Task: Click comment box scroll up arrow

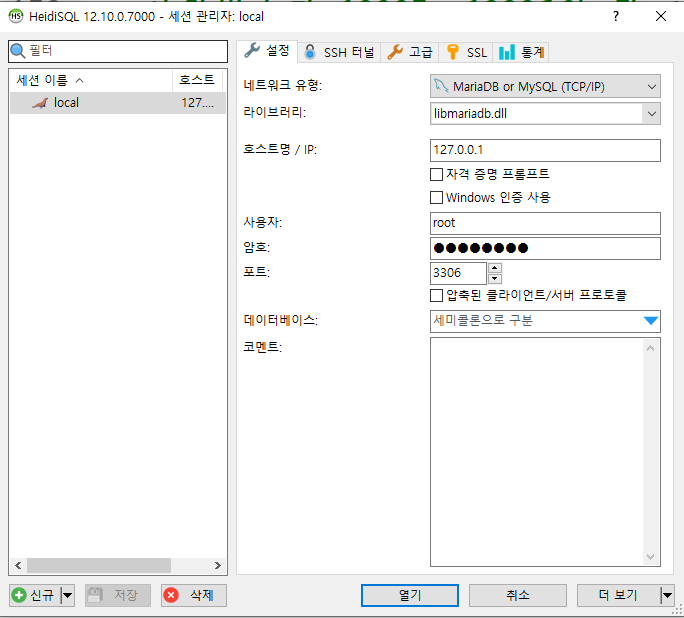Action: (x=650, y=348)
